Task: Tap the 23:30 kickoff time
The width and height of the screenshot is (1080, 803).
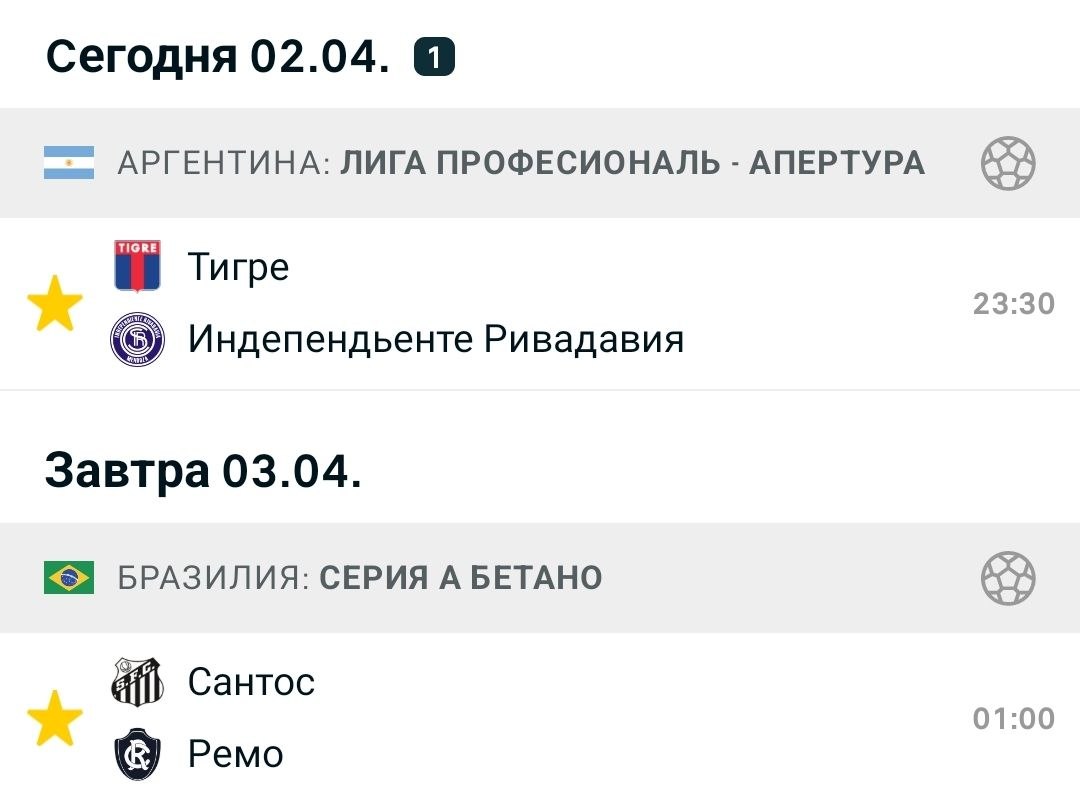Action: point(1013,304)
